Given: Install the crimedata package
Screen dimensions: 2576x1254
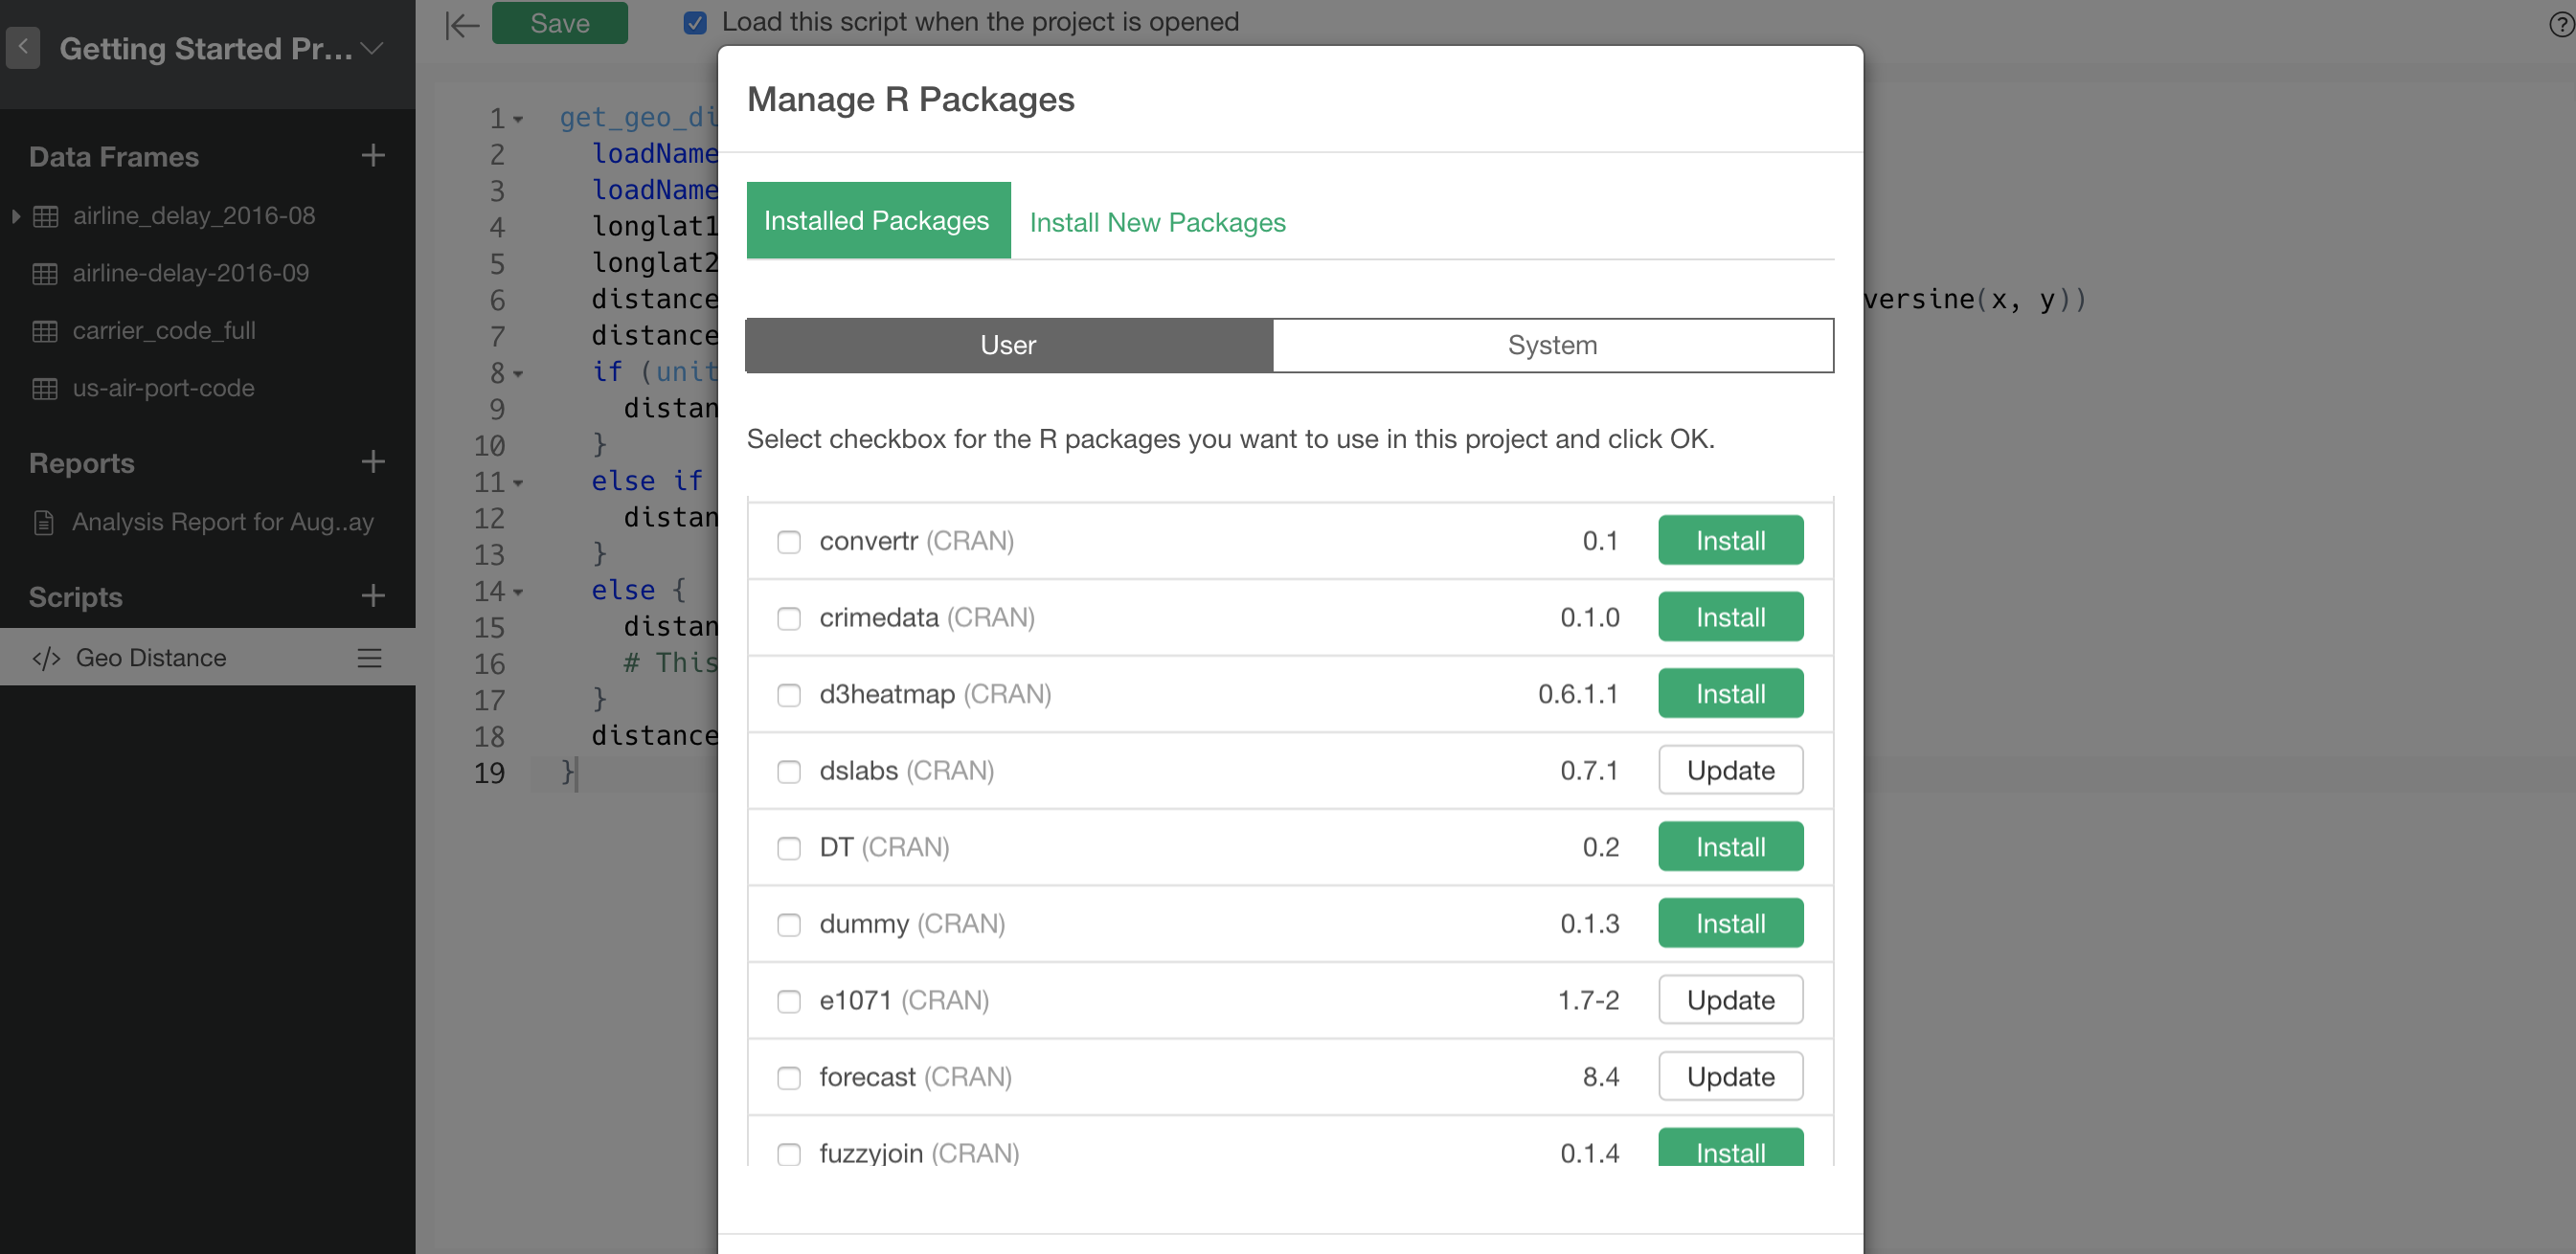Looking at the screenshot, I should pyautogui.click(x=1730, y=617).
